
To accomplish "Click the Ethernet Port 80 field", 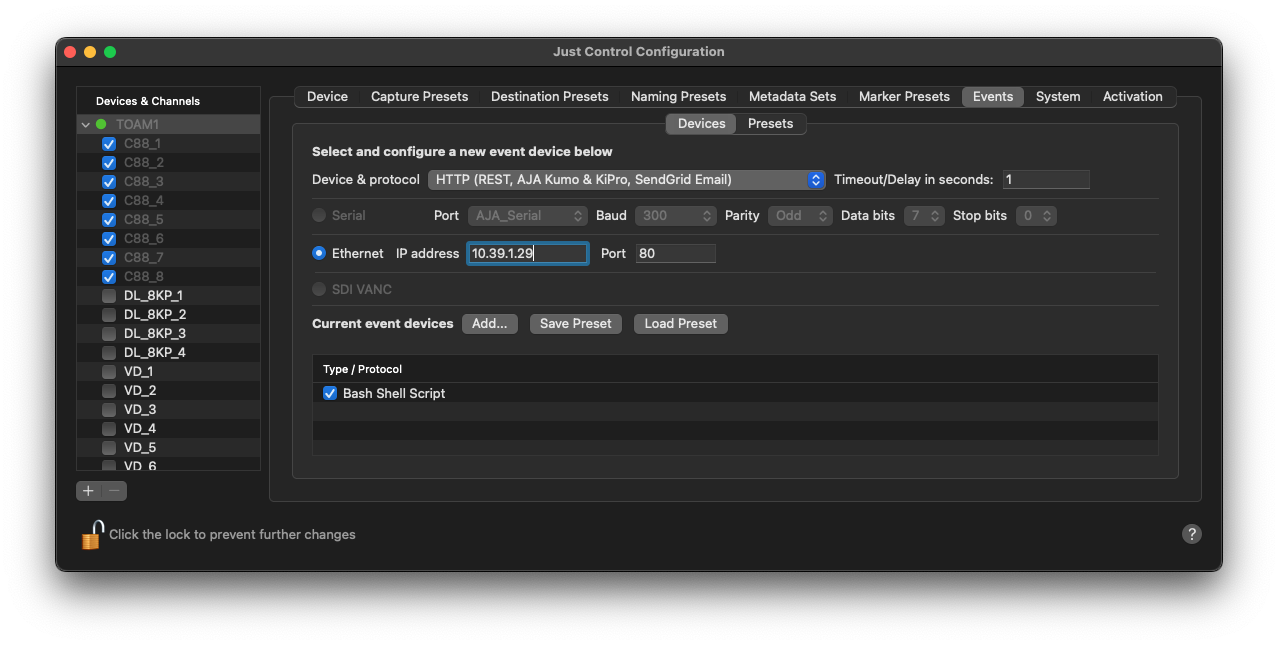I will [676, 254].
